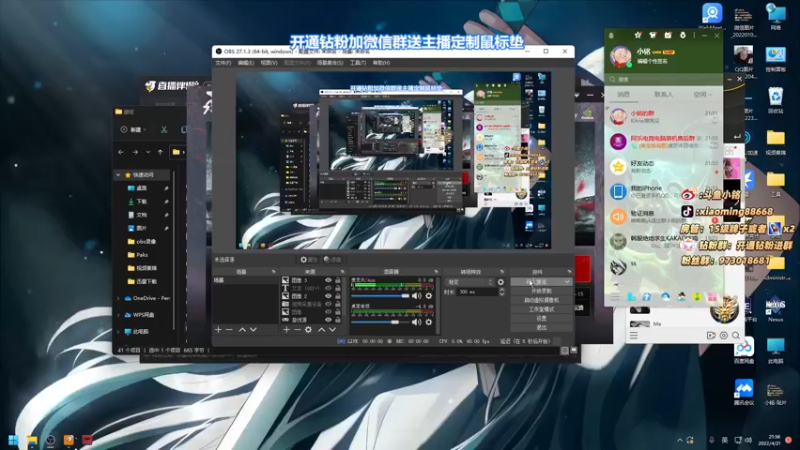Open the Desktop Audio settings gear
This screenshot has width=800, height=450.
click(429, 322)
